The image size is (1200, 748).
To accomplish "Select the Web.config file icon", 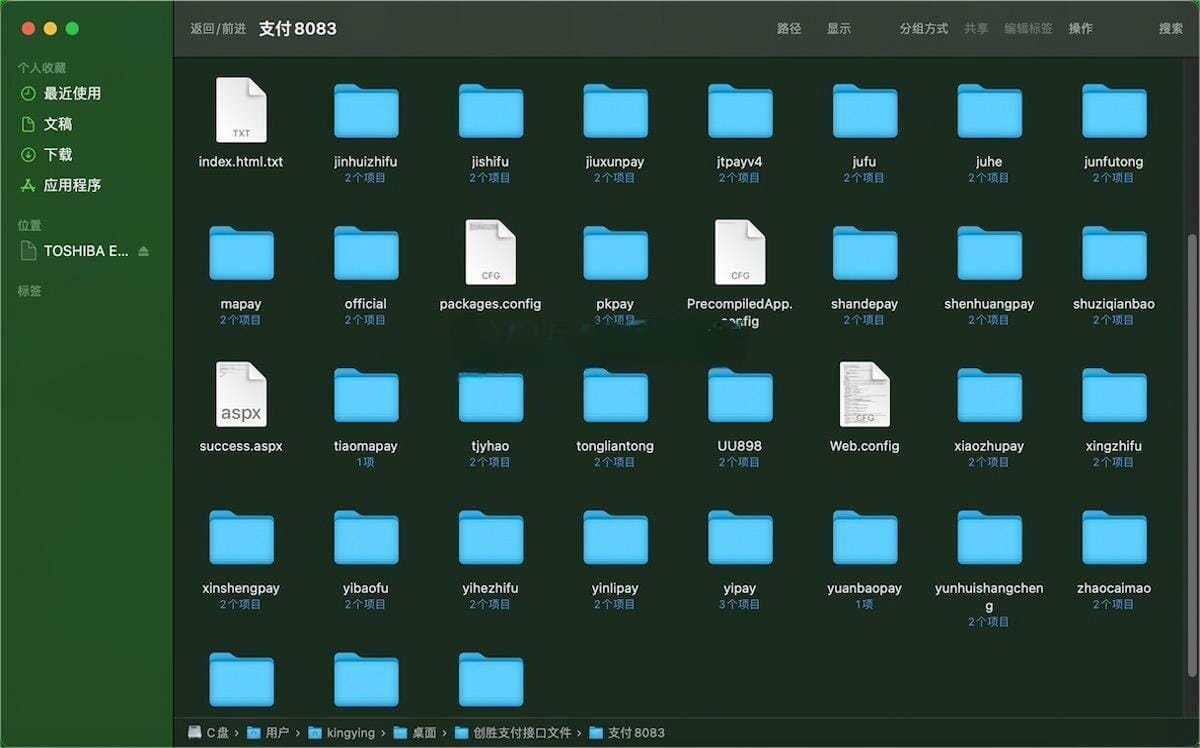I will 864,395.
